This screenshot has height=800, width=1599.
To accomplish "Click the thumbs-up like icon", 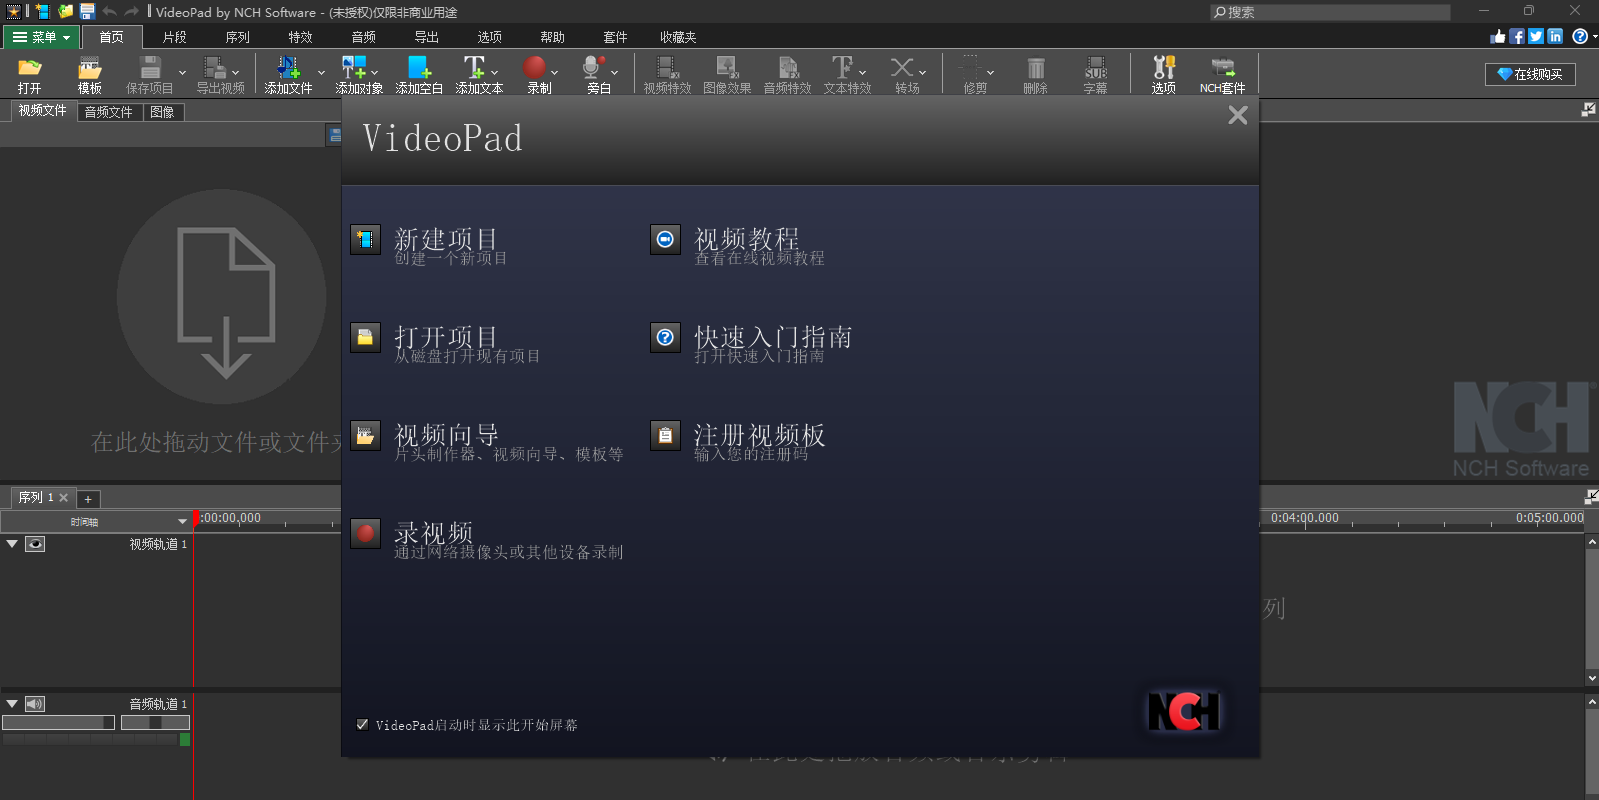I will click(x=1498, y=36).
